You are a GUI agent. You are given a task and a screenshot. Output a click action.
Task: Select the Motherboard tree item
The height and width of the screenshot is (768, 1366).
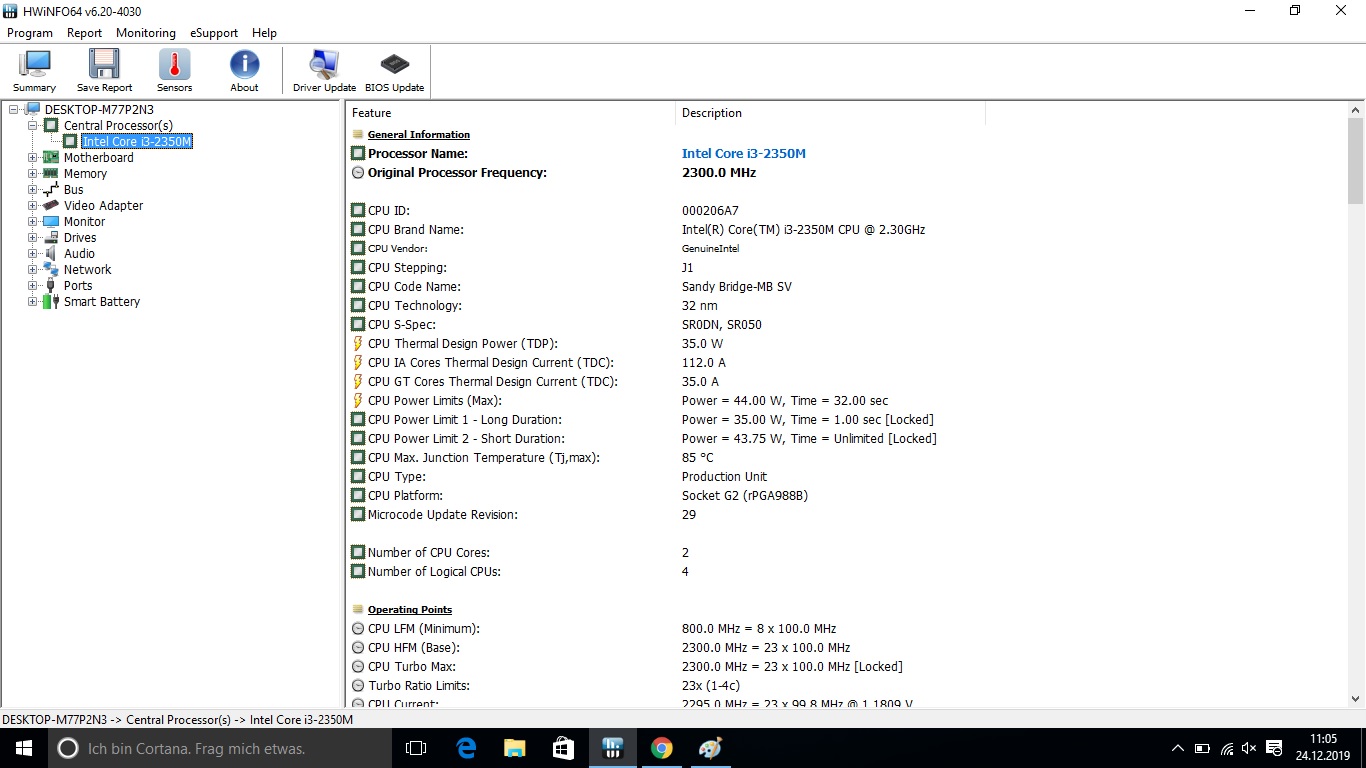click(98, 157)
